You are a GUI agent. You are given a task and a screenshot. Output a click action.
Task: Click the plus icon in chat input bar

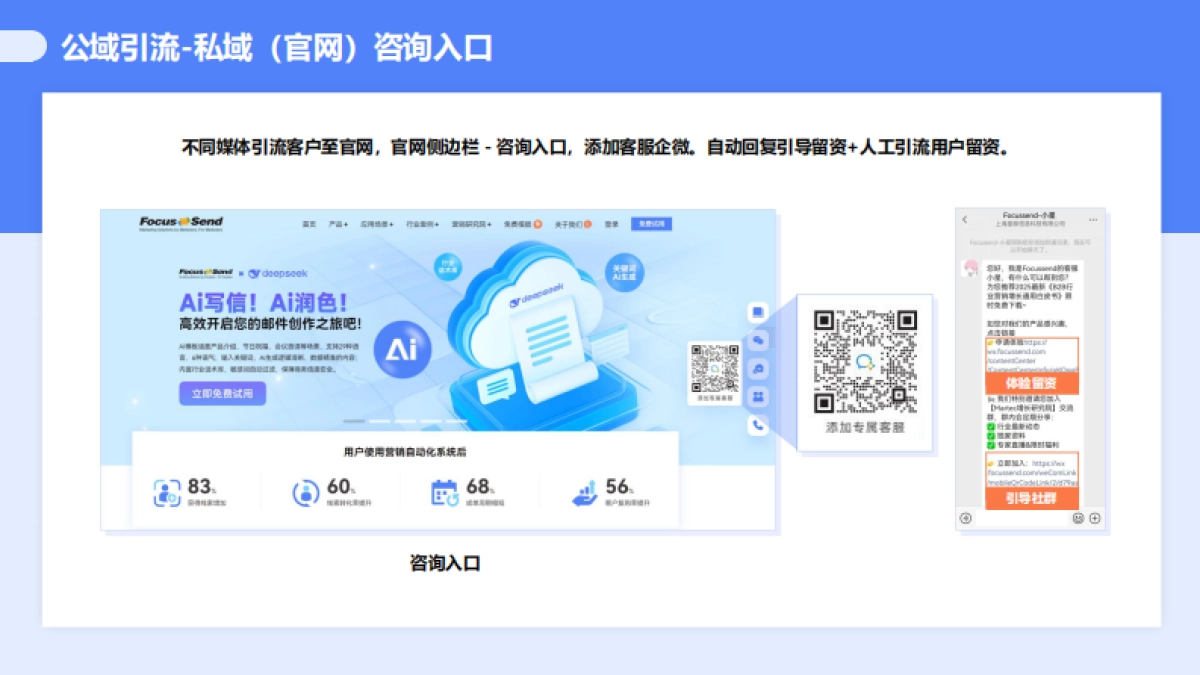pyautogui.click(x=1093, y=518)
